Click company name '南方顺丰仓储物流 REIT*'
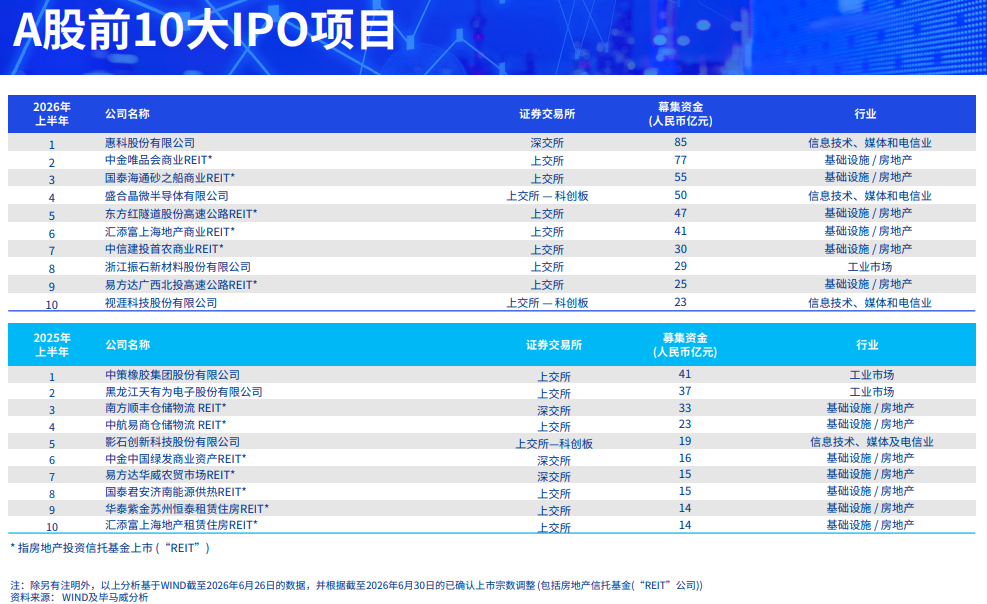Screen dimensions: 987x604 point(166,408)
